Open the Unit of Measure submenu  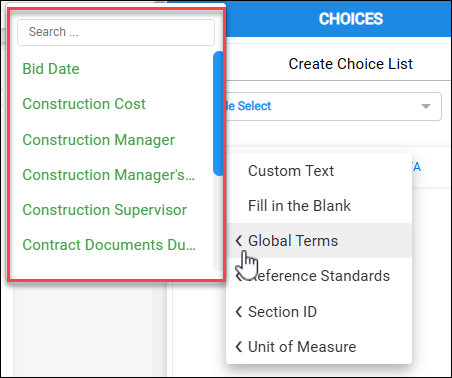[x=319, y=347]
